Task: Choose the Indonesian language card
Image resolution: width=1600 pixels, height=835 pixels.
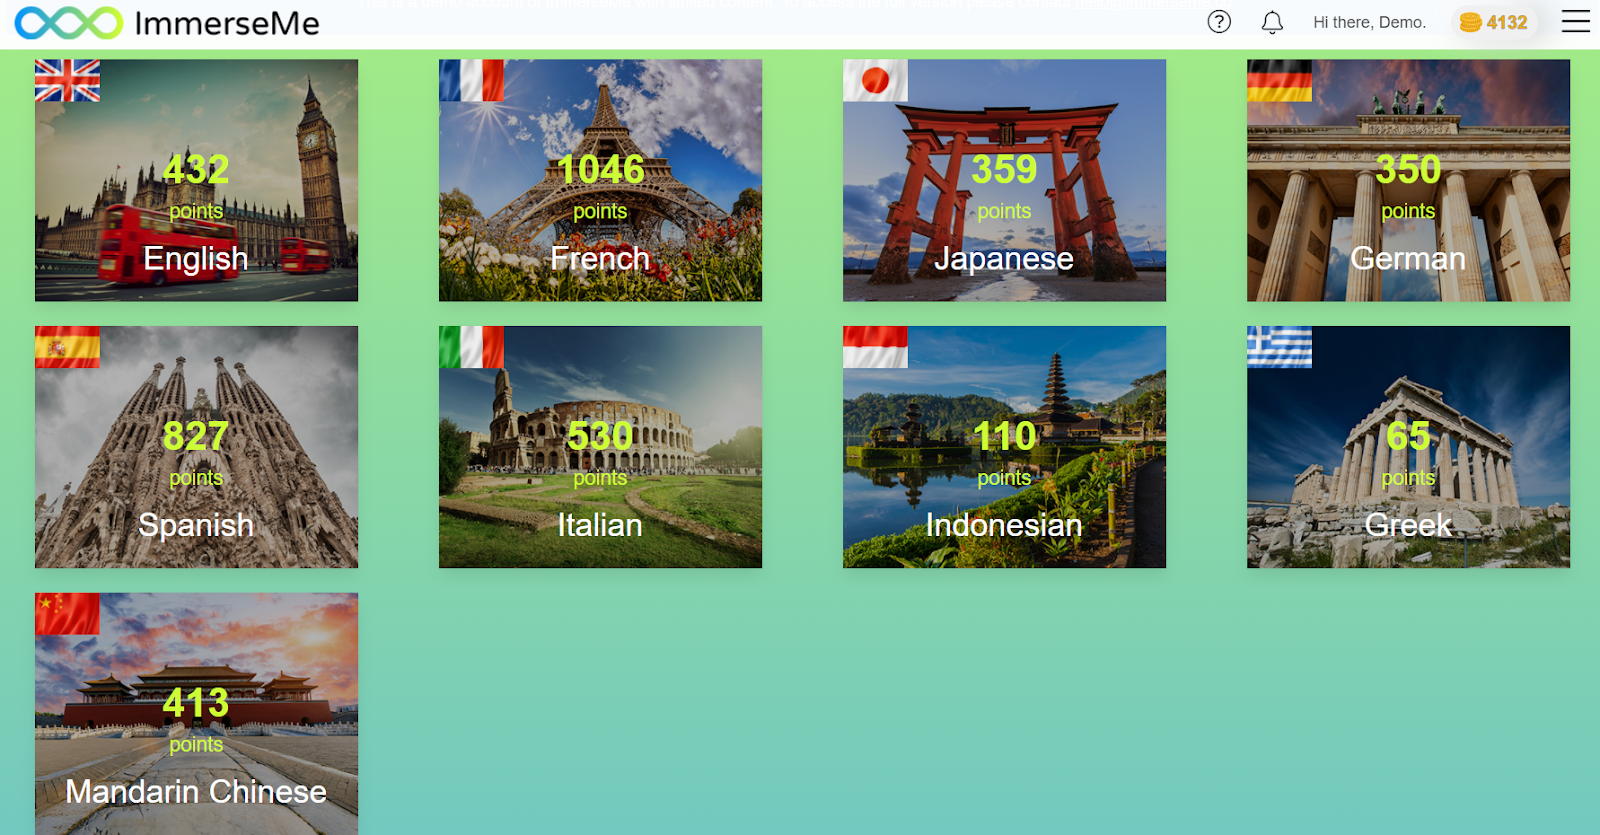Action: point(1004,447)
